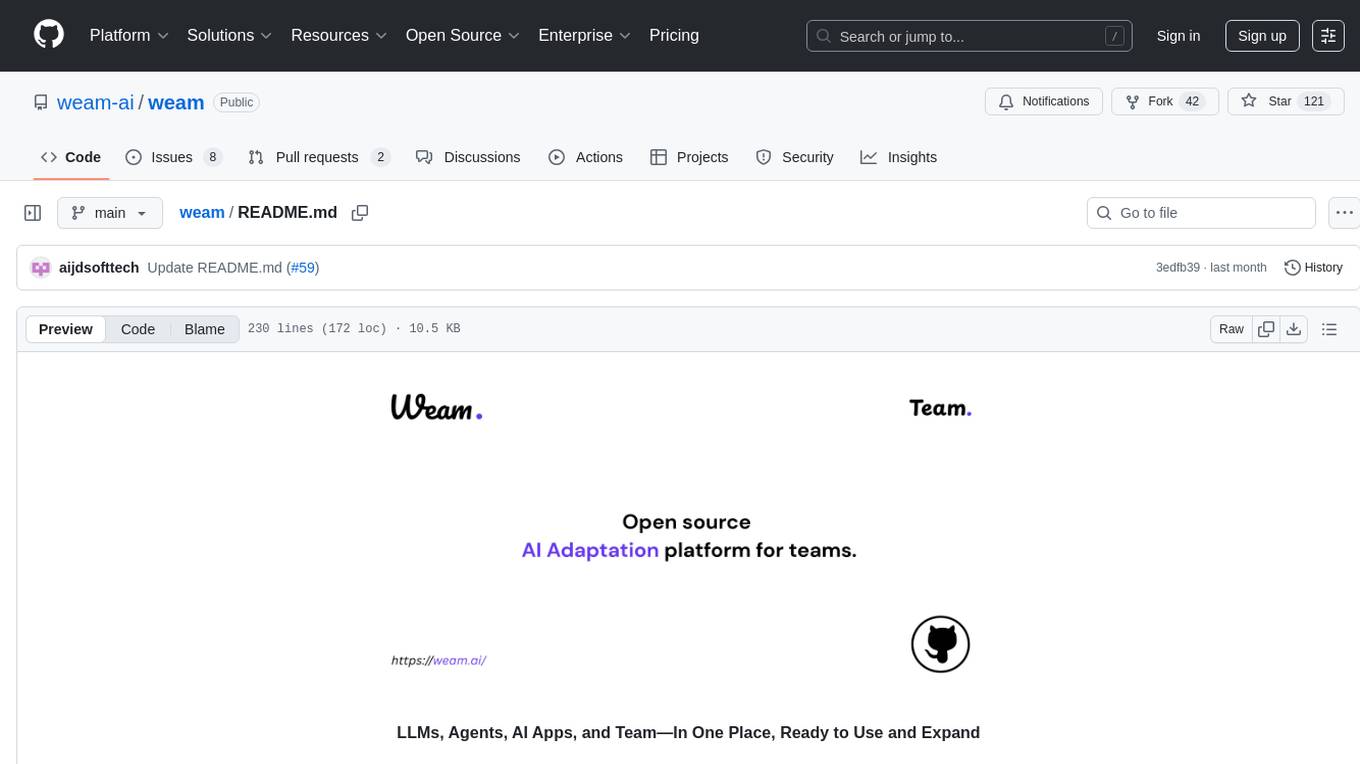Download the raw file
This screenshot has width=1360, height=764.
1293,329
